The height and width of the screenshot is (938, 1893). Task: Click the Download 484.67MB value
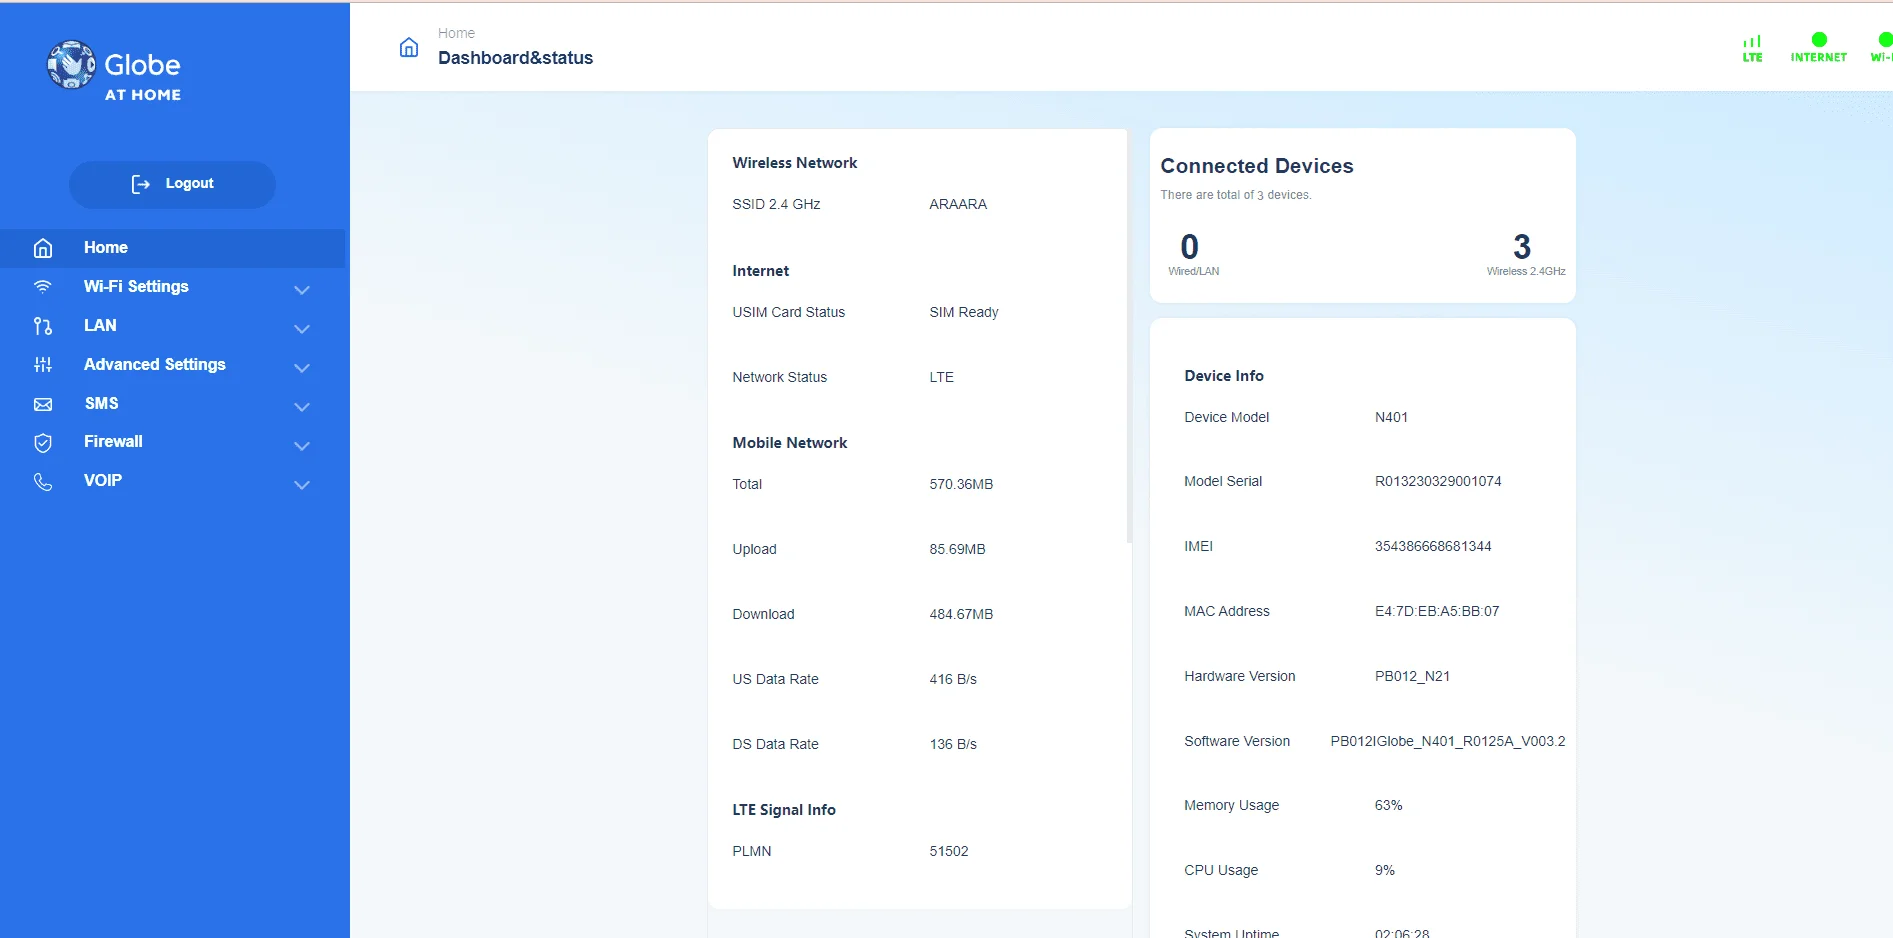coord(961,614)
